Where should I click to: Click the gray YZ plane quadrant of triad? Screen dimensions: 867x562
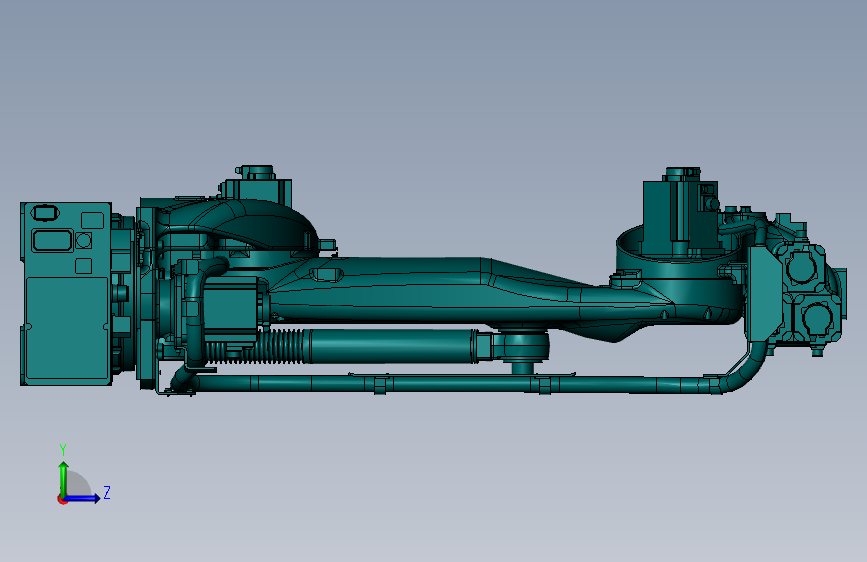pos(77,485)
